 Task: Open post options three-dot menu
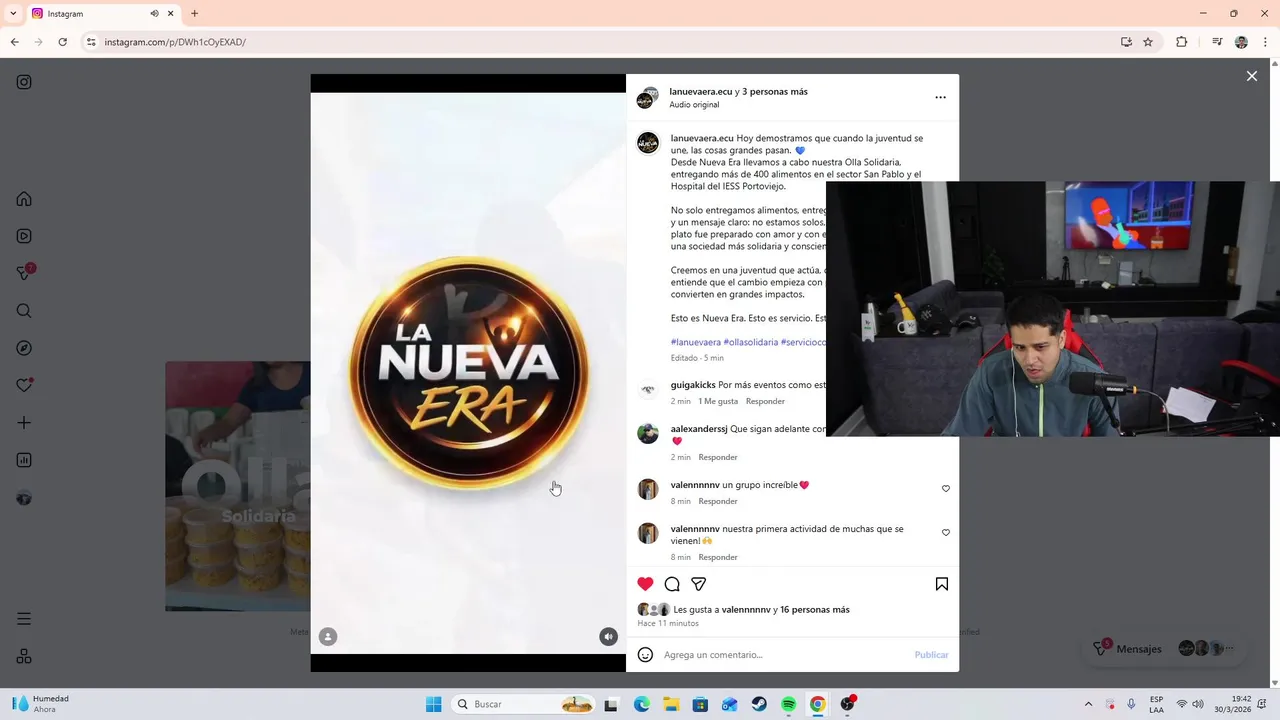pos(940,98)
